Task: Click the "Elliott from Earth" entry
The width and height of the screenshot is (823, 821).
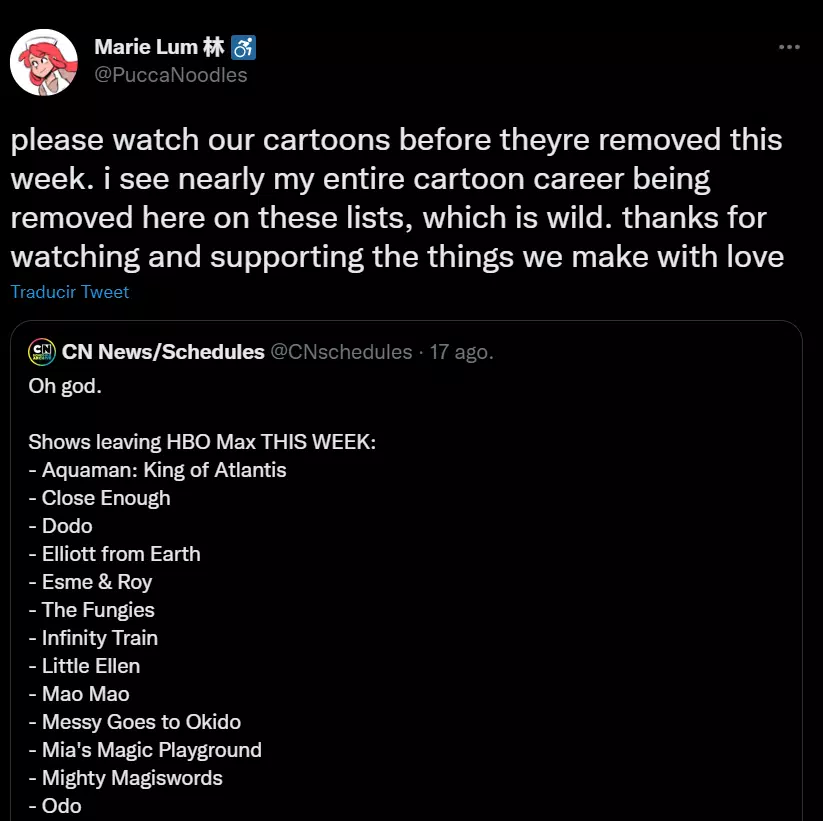Action: point(120,554)
